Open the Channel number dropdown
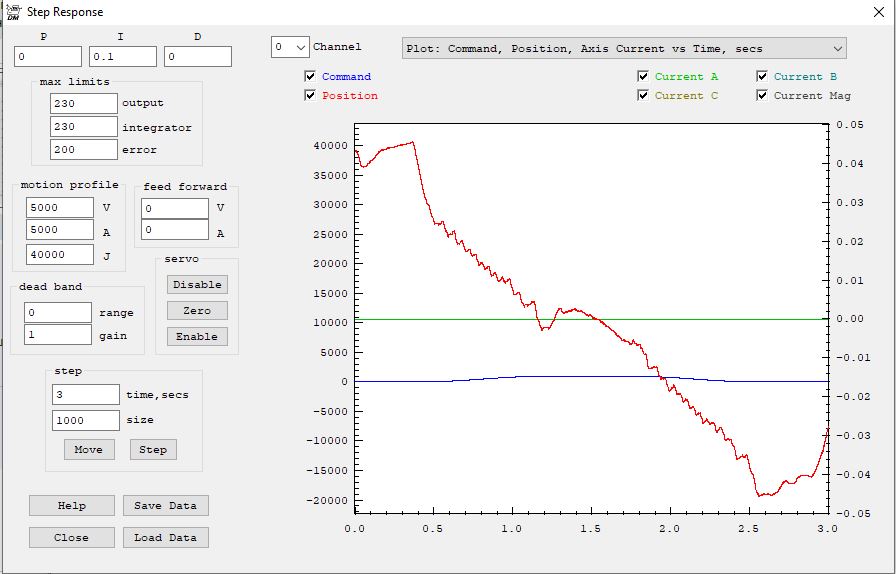This screenshot has height=574, width=896. pyautogui.click(x=290, y=47)
